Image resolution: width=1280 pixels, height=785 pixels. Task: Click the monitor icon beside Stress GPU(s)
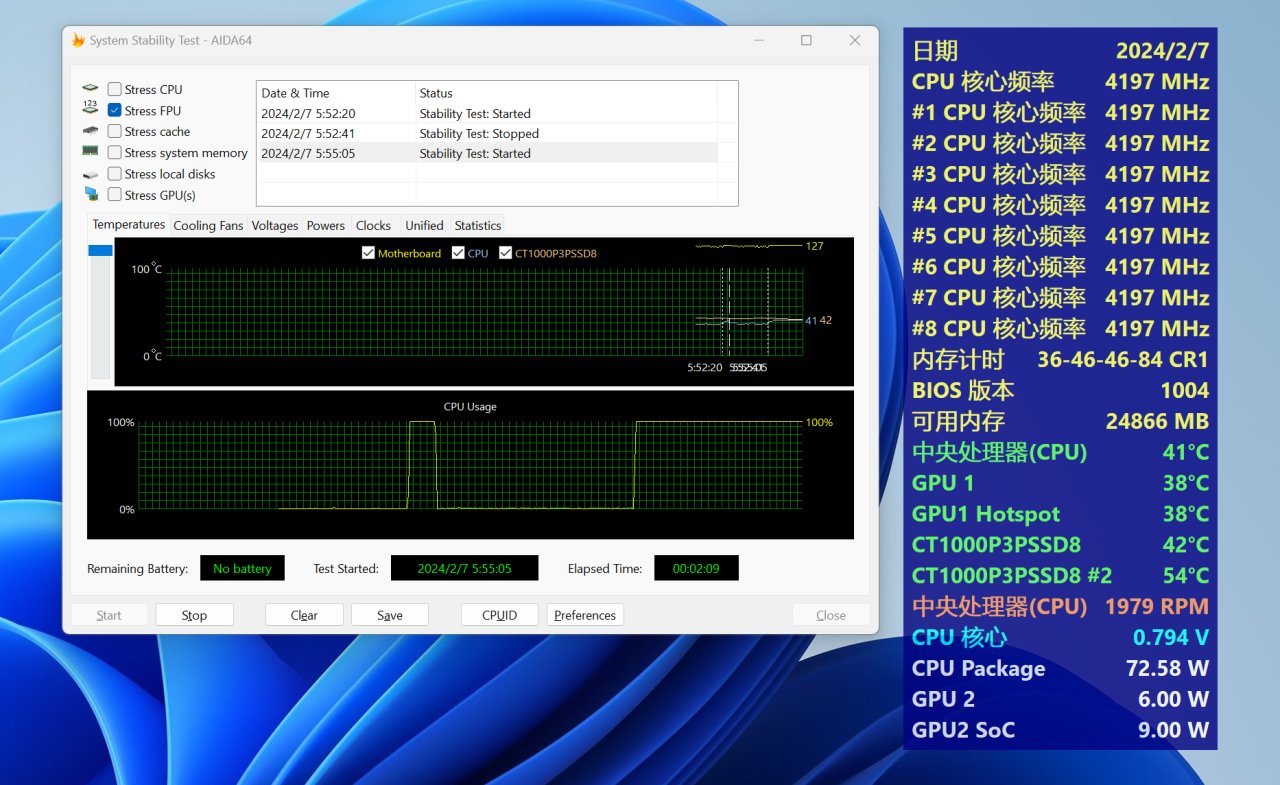point(91,194)
